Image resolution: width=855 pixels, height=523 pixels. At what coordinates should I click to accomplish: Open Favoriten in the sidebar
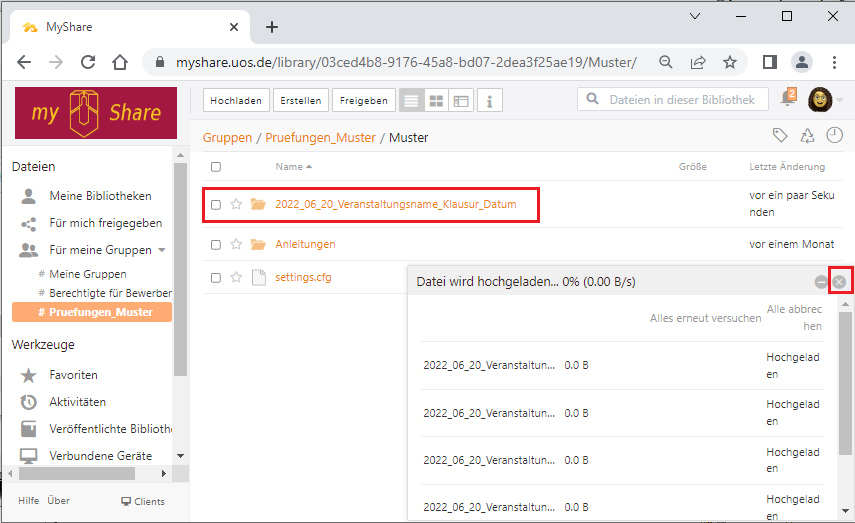(73, 375)
